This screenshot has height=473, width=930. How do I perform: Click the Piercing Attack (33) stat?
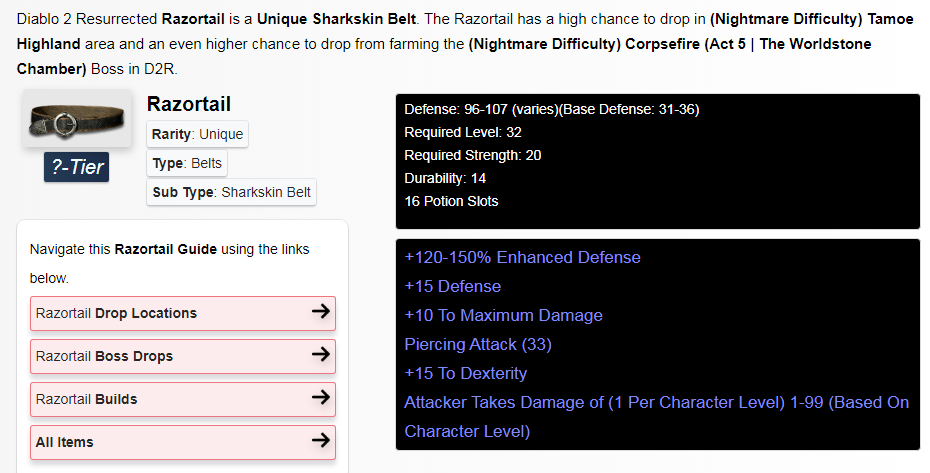[478, 344]
